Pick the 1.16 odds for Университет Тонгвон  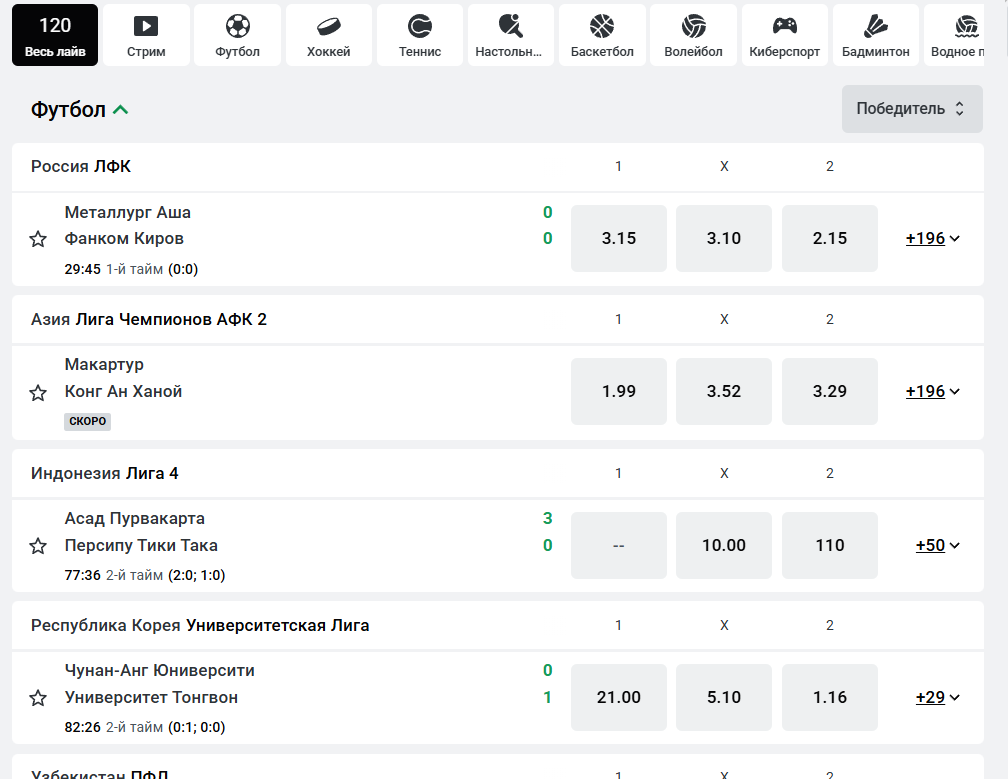click(829, 697)
